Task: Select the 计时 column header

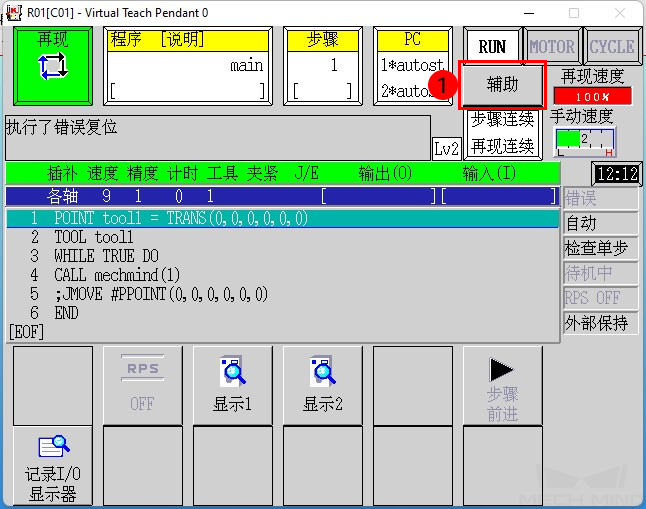Action: [x=183, y=173]
